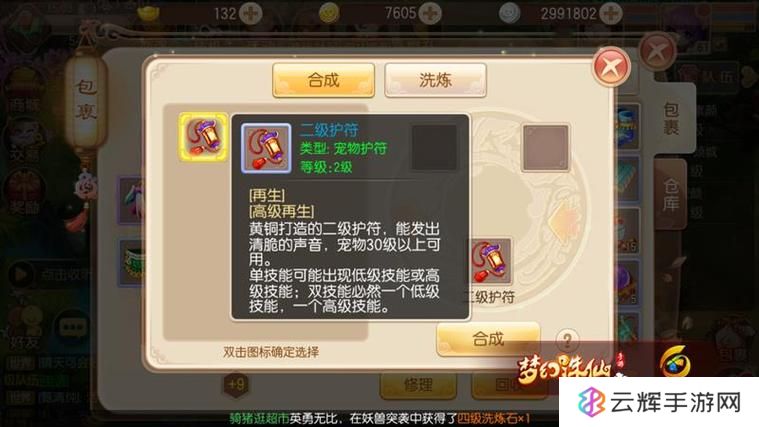Add silver with the plus icon next to 2991802
The width and height of the screenshot is (759, 427).
(611, 13)
